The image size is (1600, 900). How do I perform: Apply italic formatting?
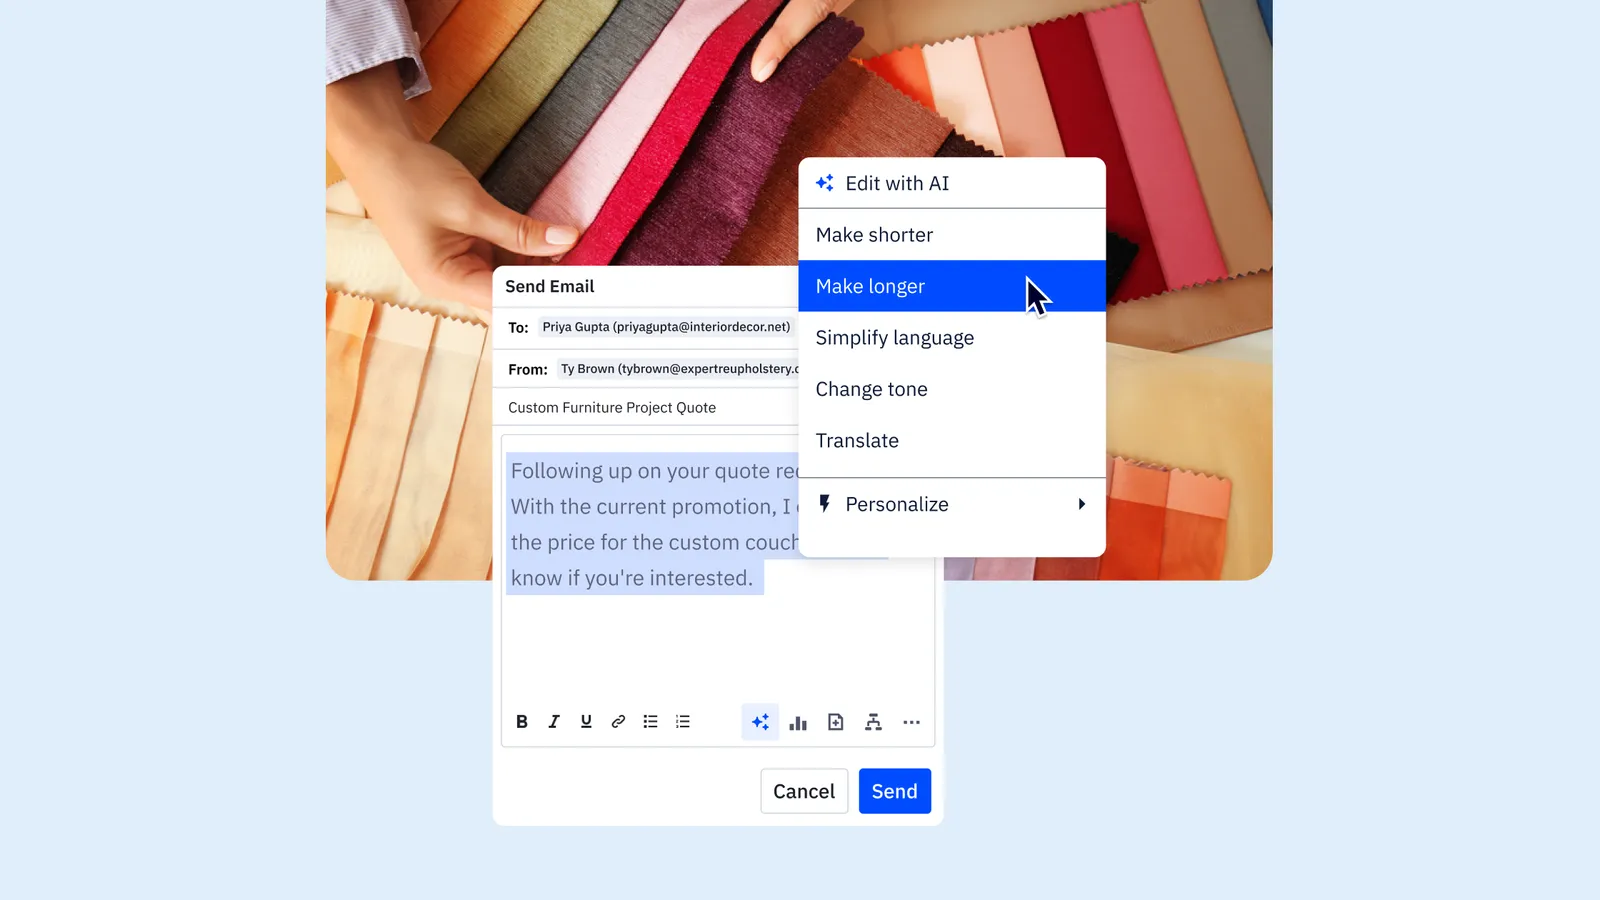[553, 721]
